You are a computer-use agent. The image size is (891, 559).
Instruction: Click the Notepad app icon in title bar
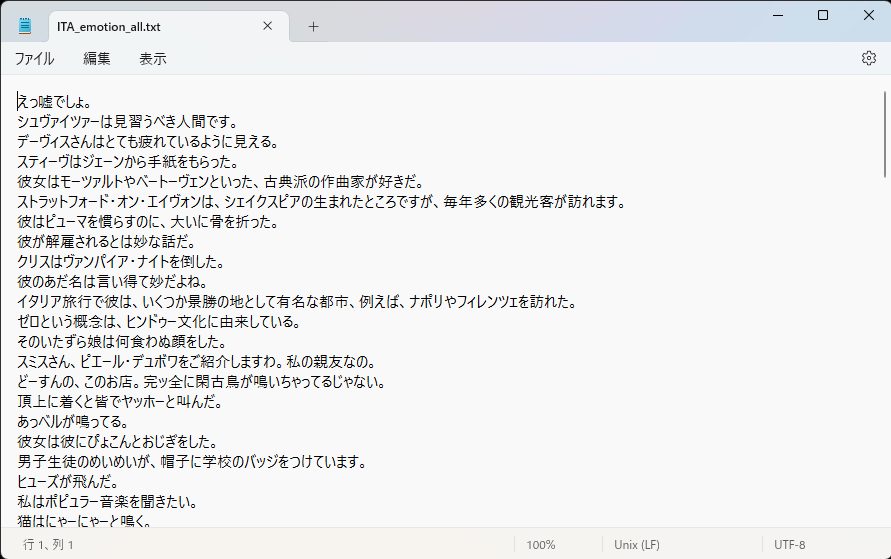[25, 26]
